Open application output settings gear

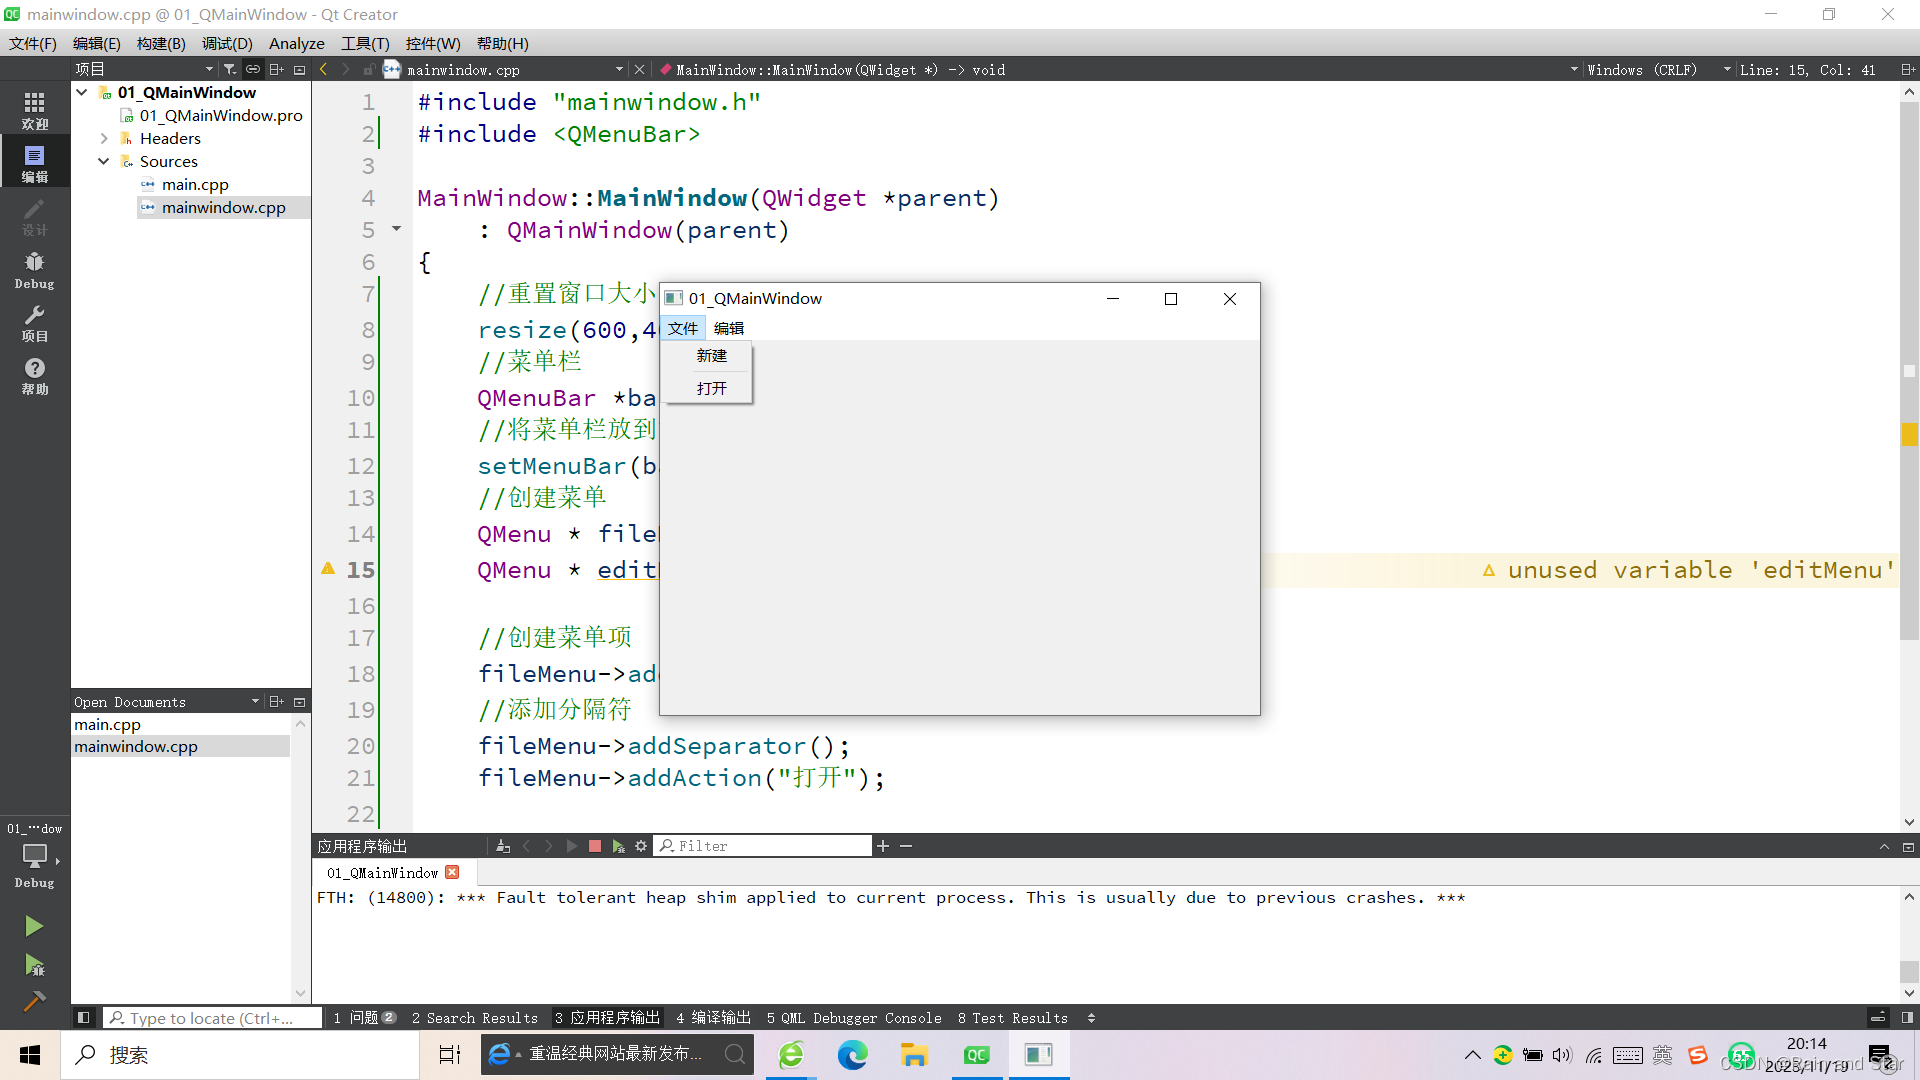pos(641,846)
